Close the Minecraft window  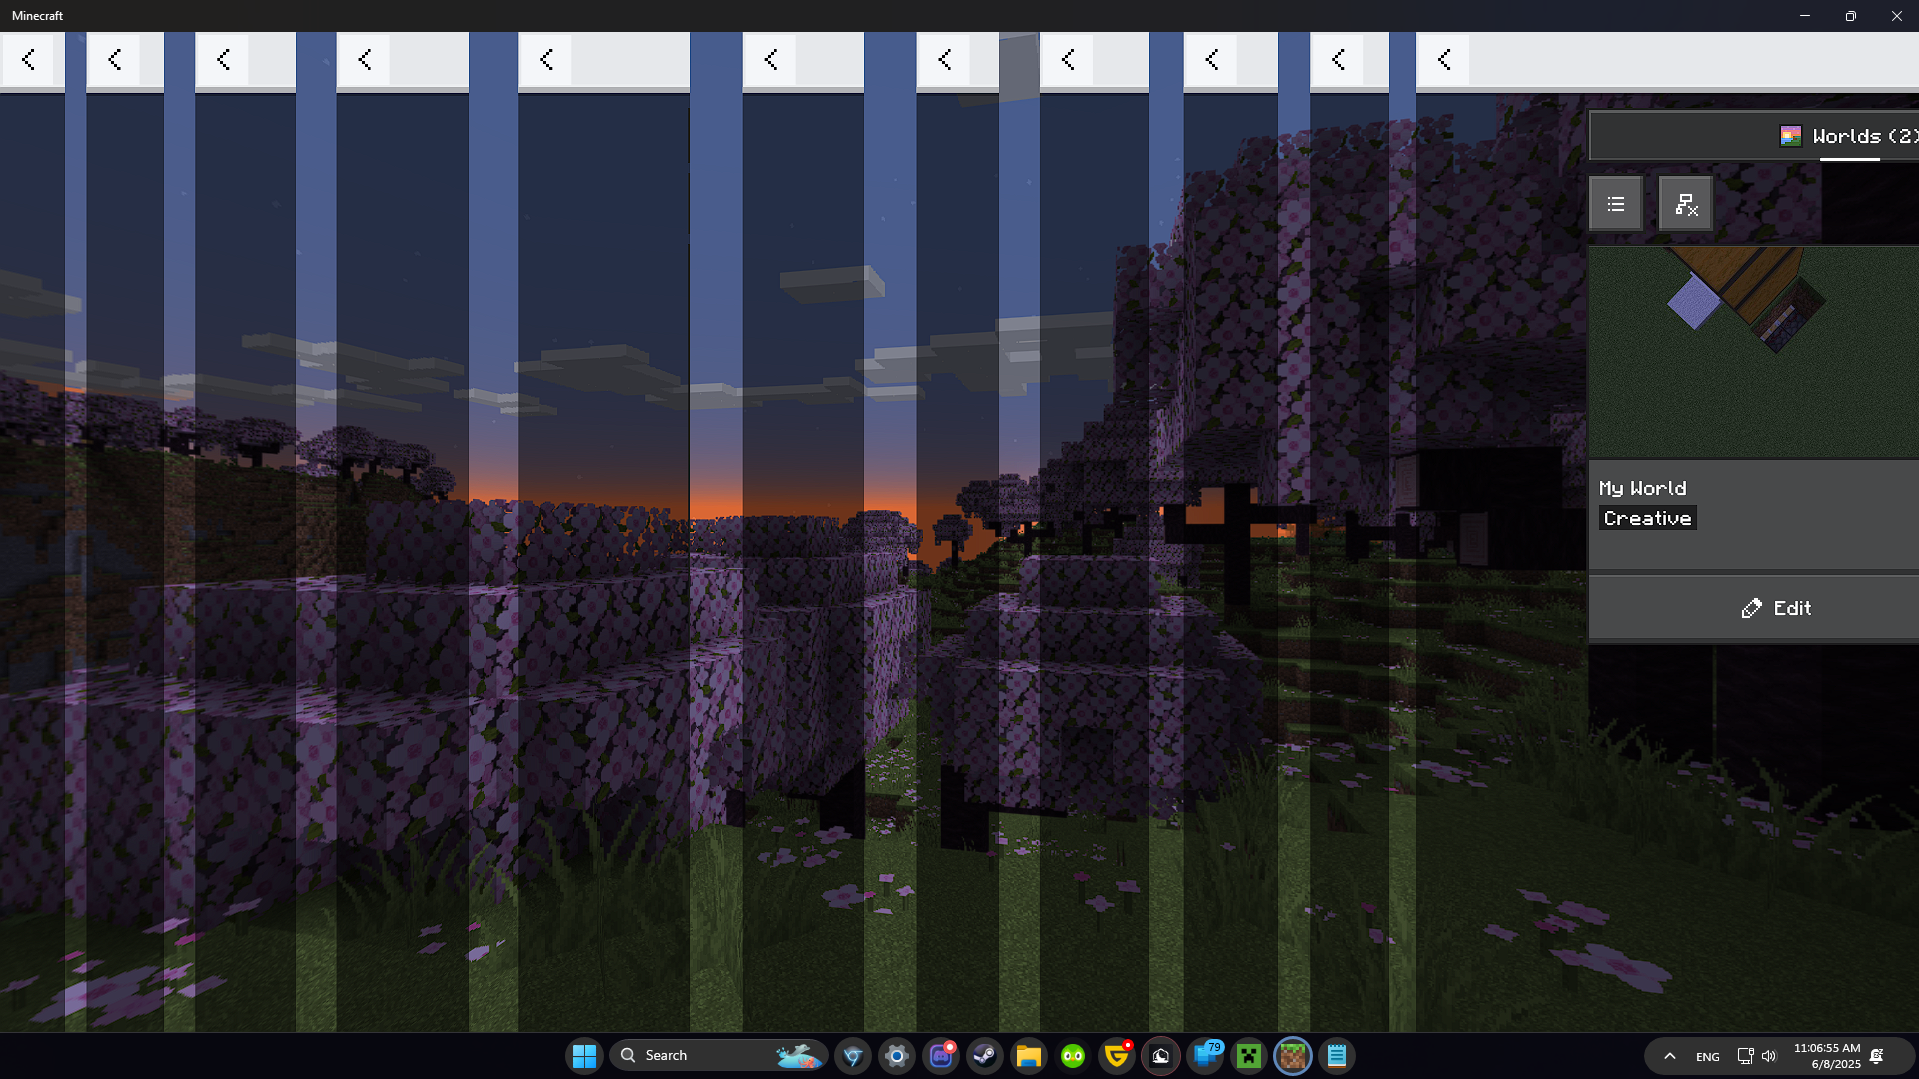[x=1897, y=16]
